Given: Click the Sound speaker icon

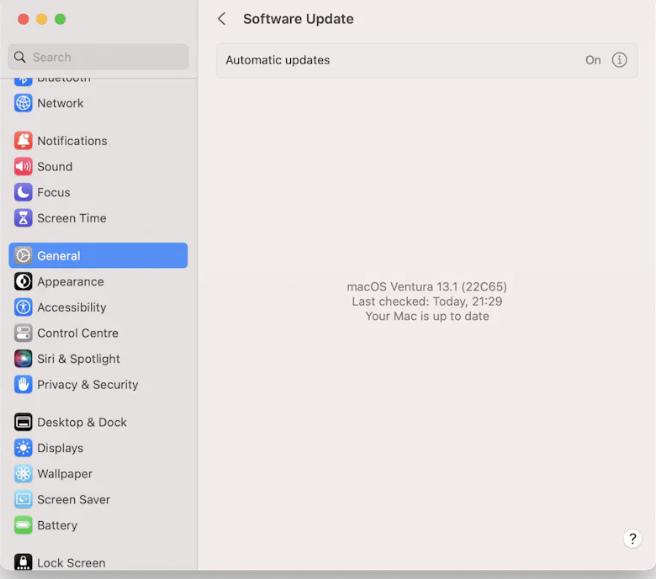Looking at the screenshot, I should click(23, 167).
